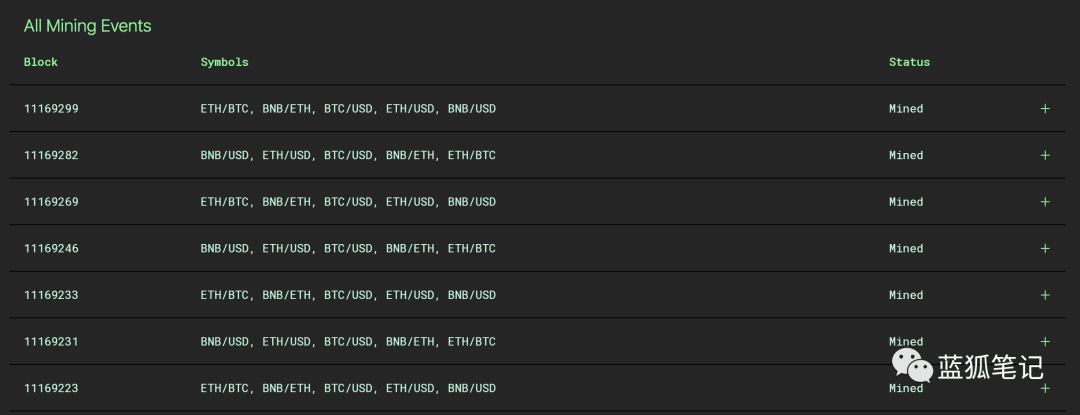Viewport: 1080px width, 415px height.
Task: Open plus icon for block 11169223
Action: [x=1045, y=388]
